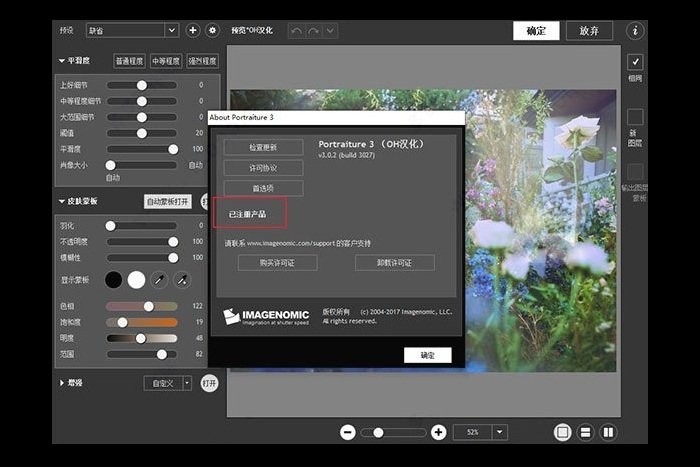Expand the 增强 section
The image size is (700, 467).
62,383
